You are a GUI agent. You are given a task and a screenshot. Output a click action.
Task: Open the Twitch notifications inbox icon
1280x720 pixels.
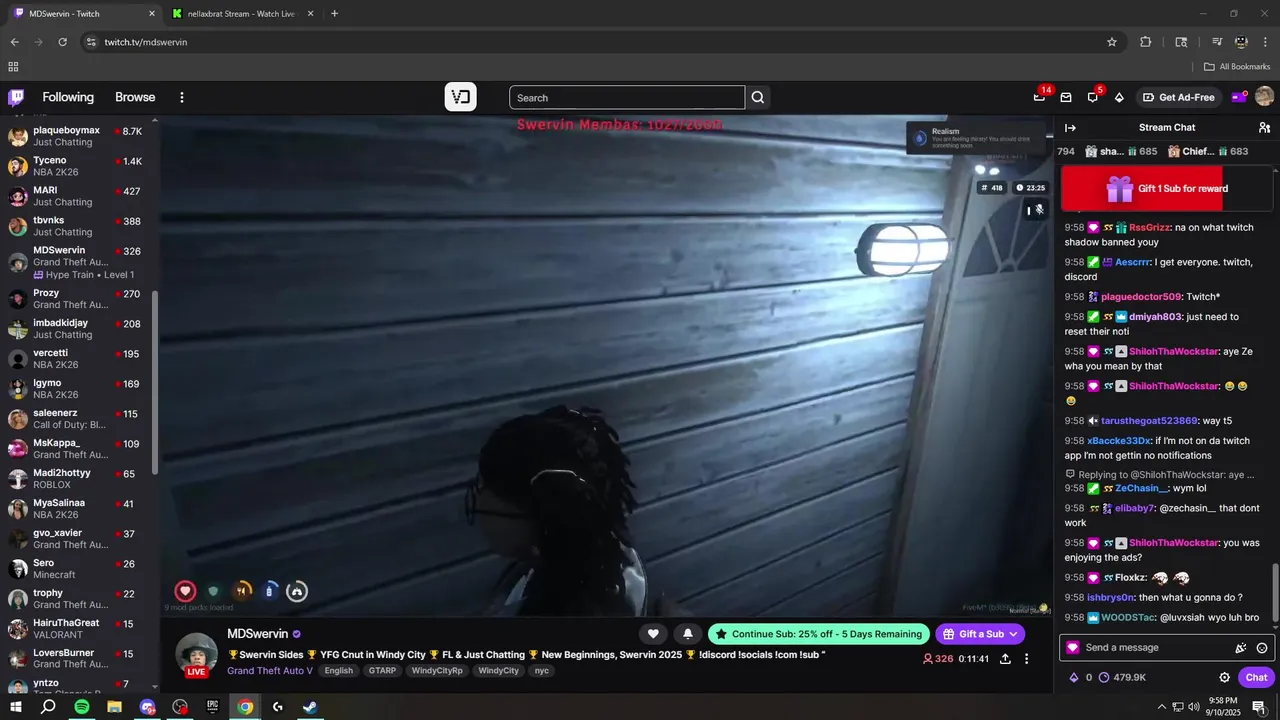click(1066, 97)
